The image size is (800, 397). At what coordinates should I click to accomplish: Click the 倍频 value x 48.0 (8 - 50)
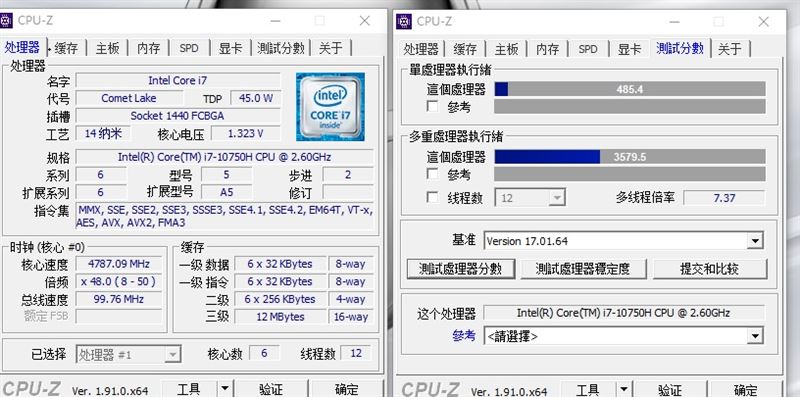119,281
